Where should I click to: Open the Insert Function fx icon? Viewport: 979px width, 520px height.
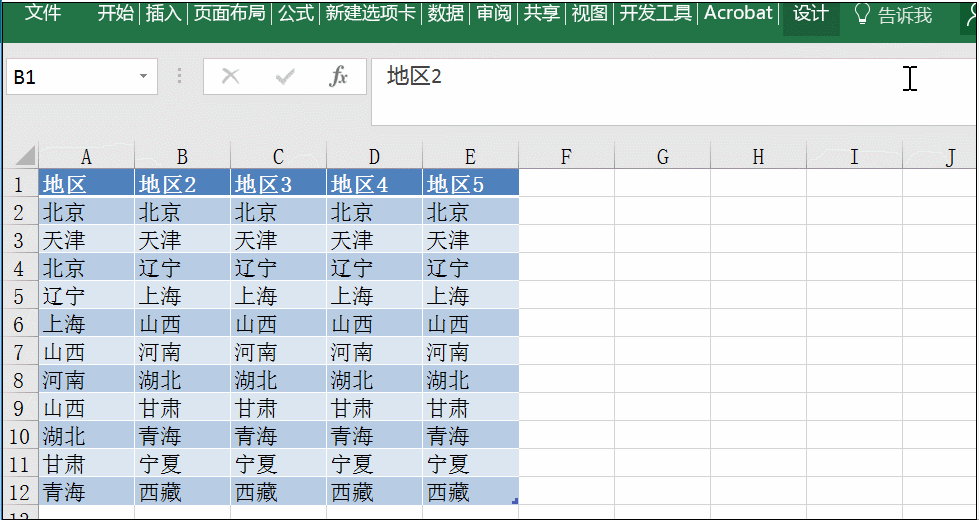[x=338, y=77]
